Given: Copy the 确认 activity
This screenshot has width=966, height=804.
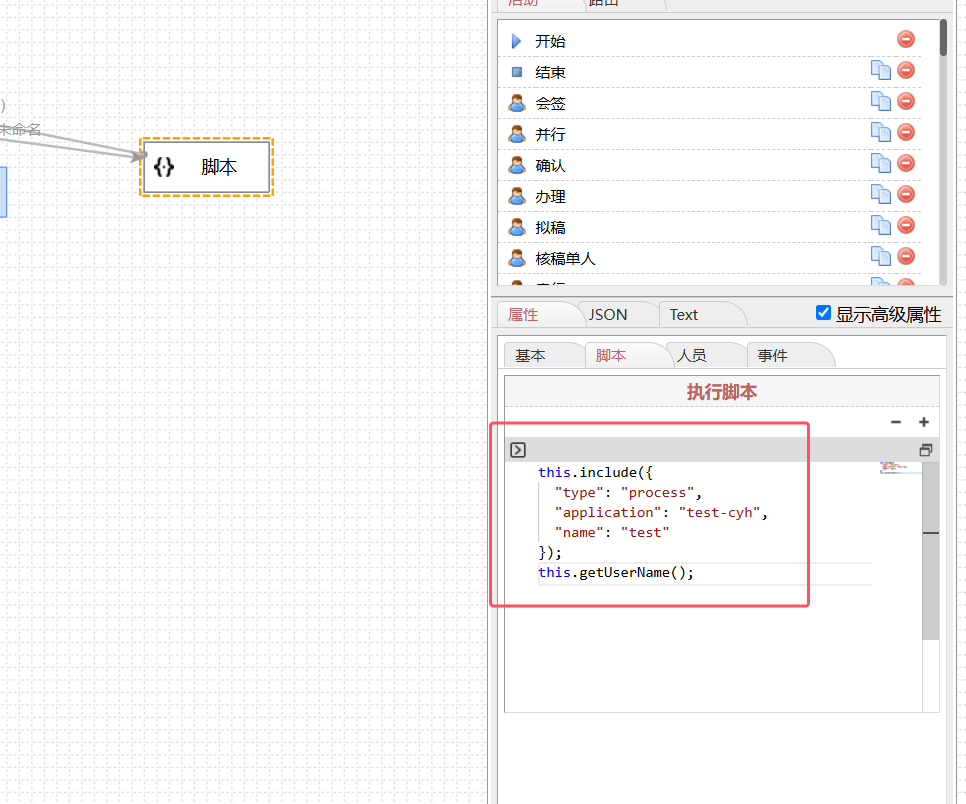Looking at the screenshot, I should pos(880,163).
